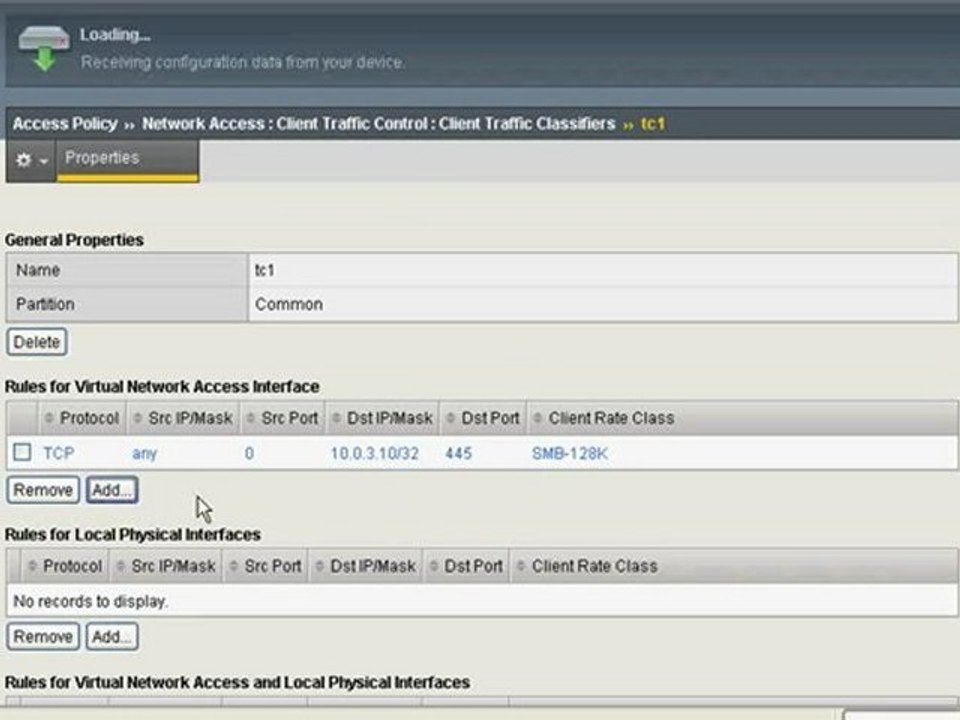Sort virtual interface rules by Dst Port
Screen dimensions: 960x720
pos(483,418)
